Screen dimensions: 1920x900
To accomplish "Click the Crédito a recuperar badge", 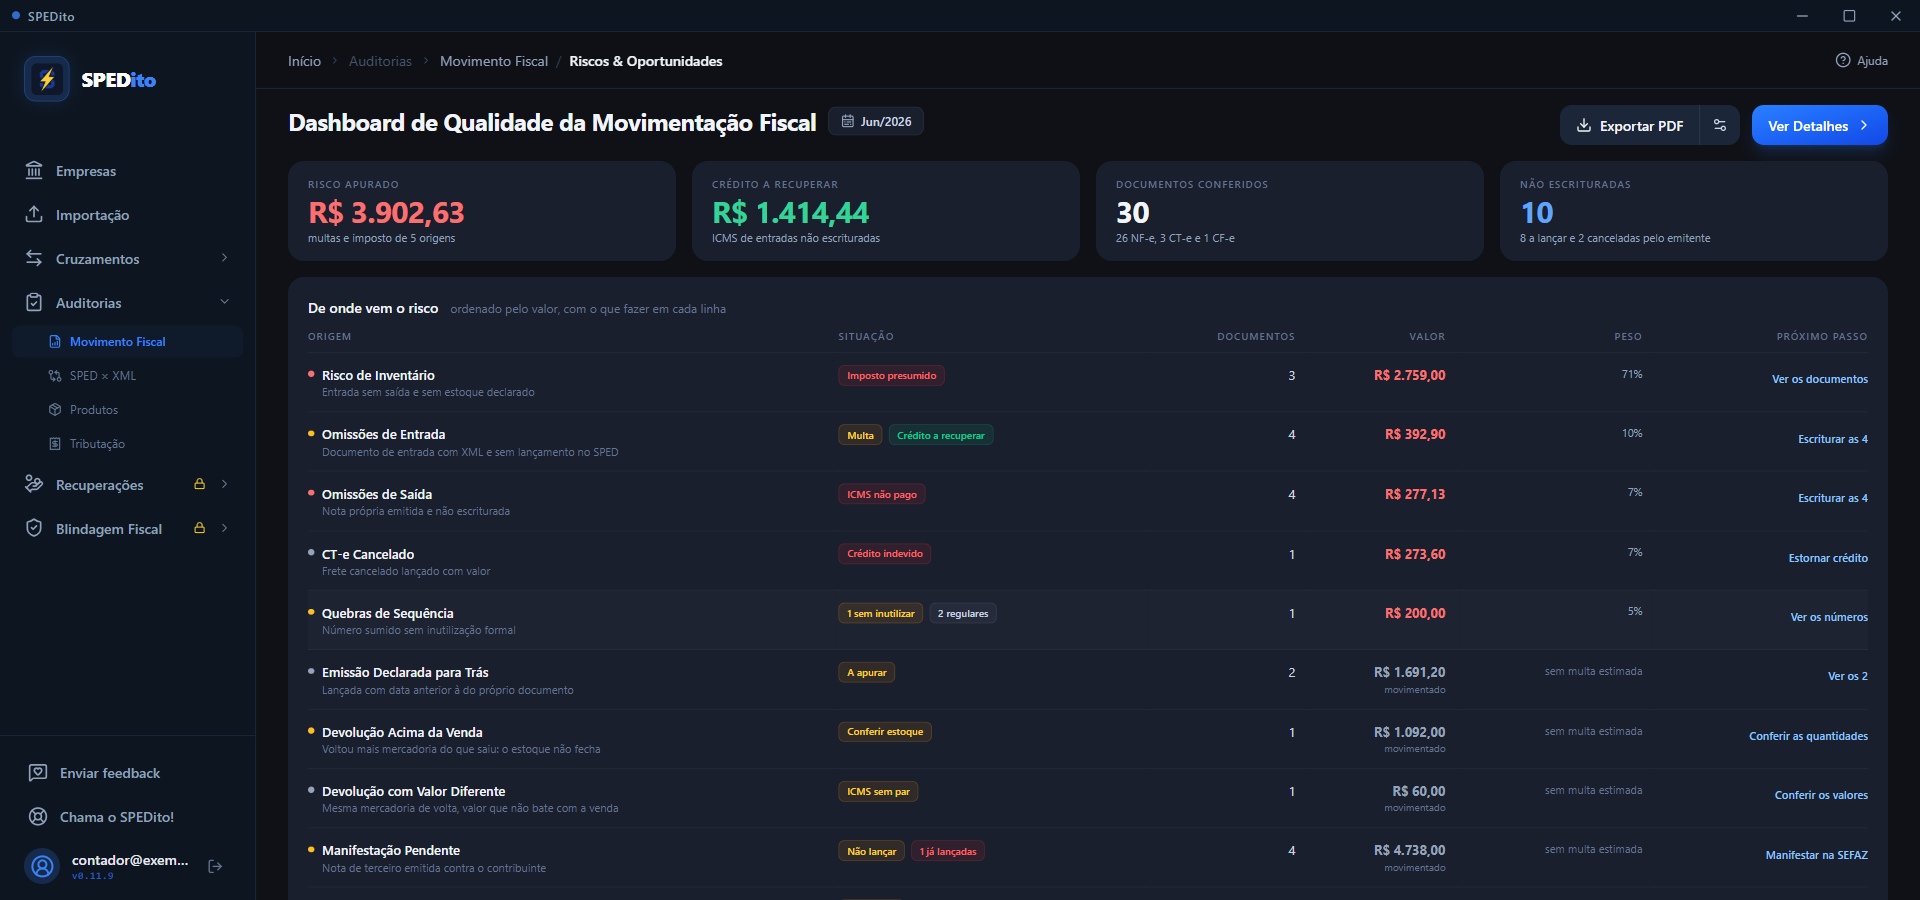I will (x=940, y=435).
